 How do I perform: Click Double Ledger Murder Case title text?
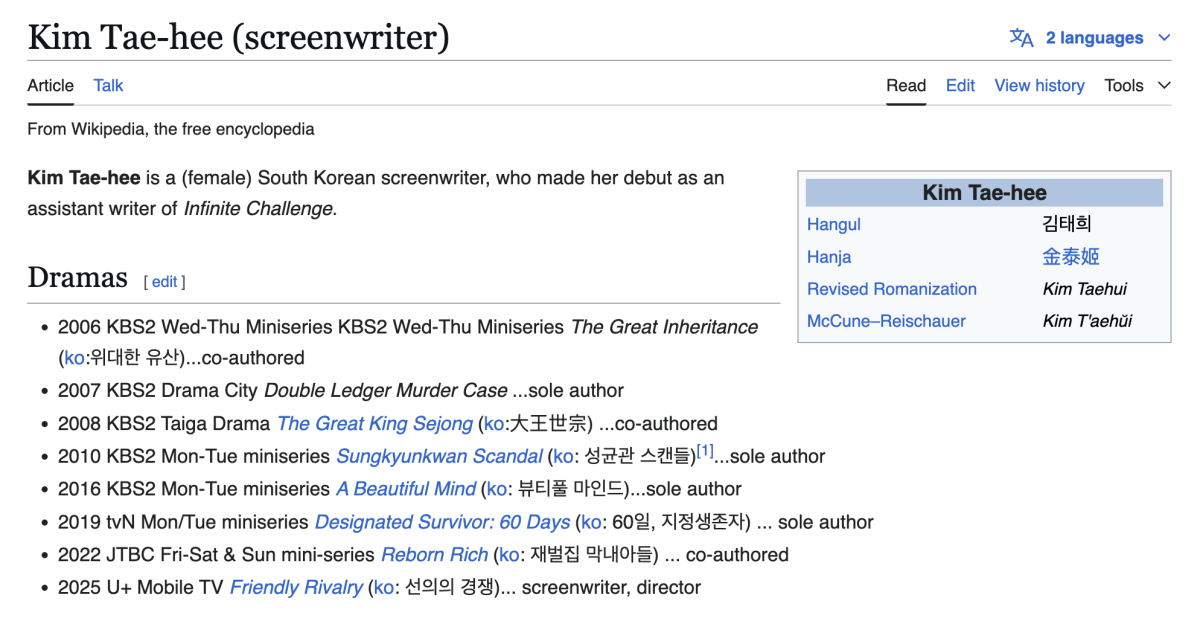click(x=385, y=390)
